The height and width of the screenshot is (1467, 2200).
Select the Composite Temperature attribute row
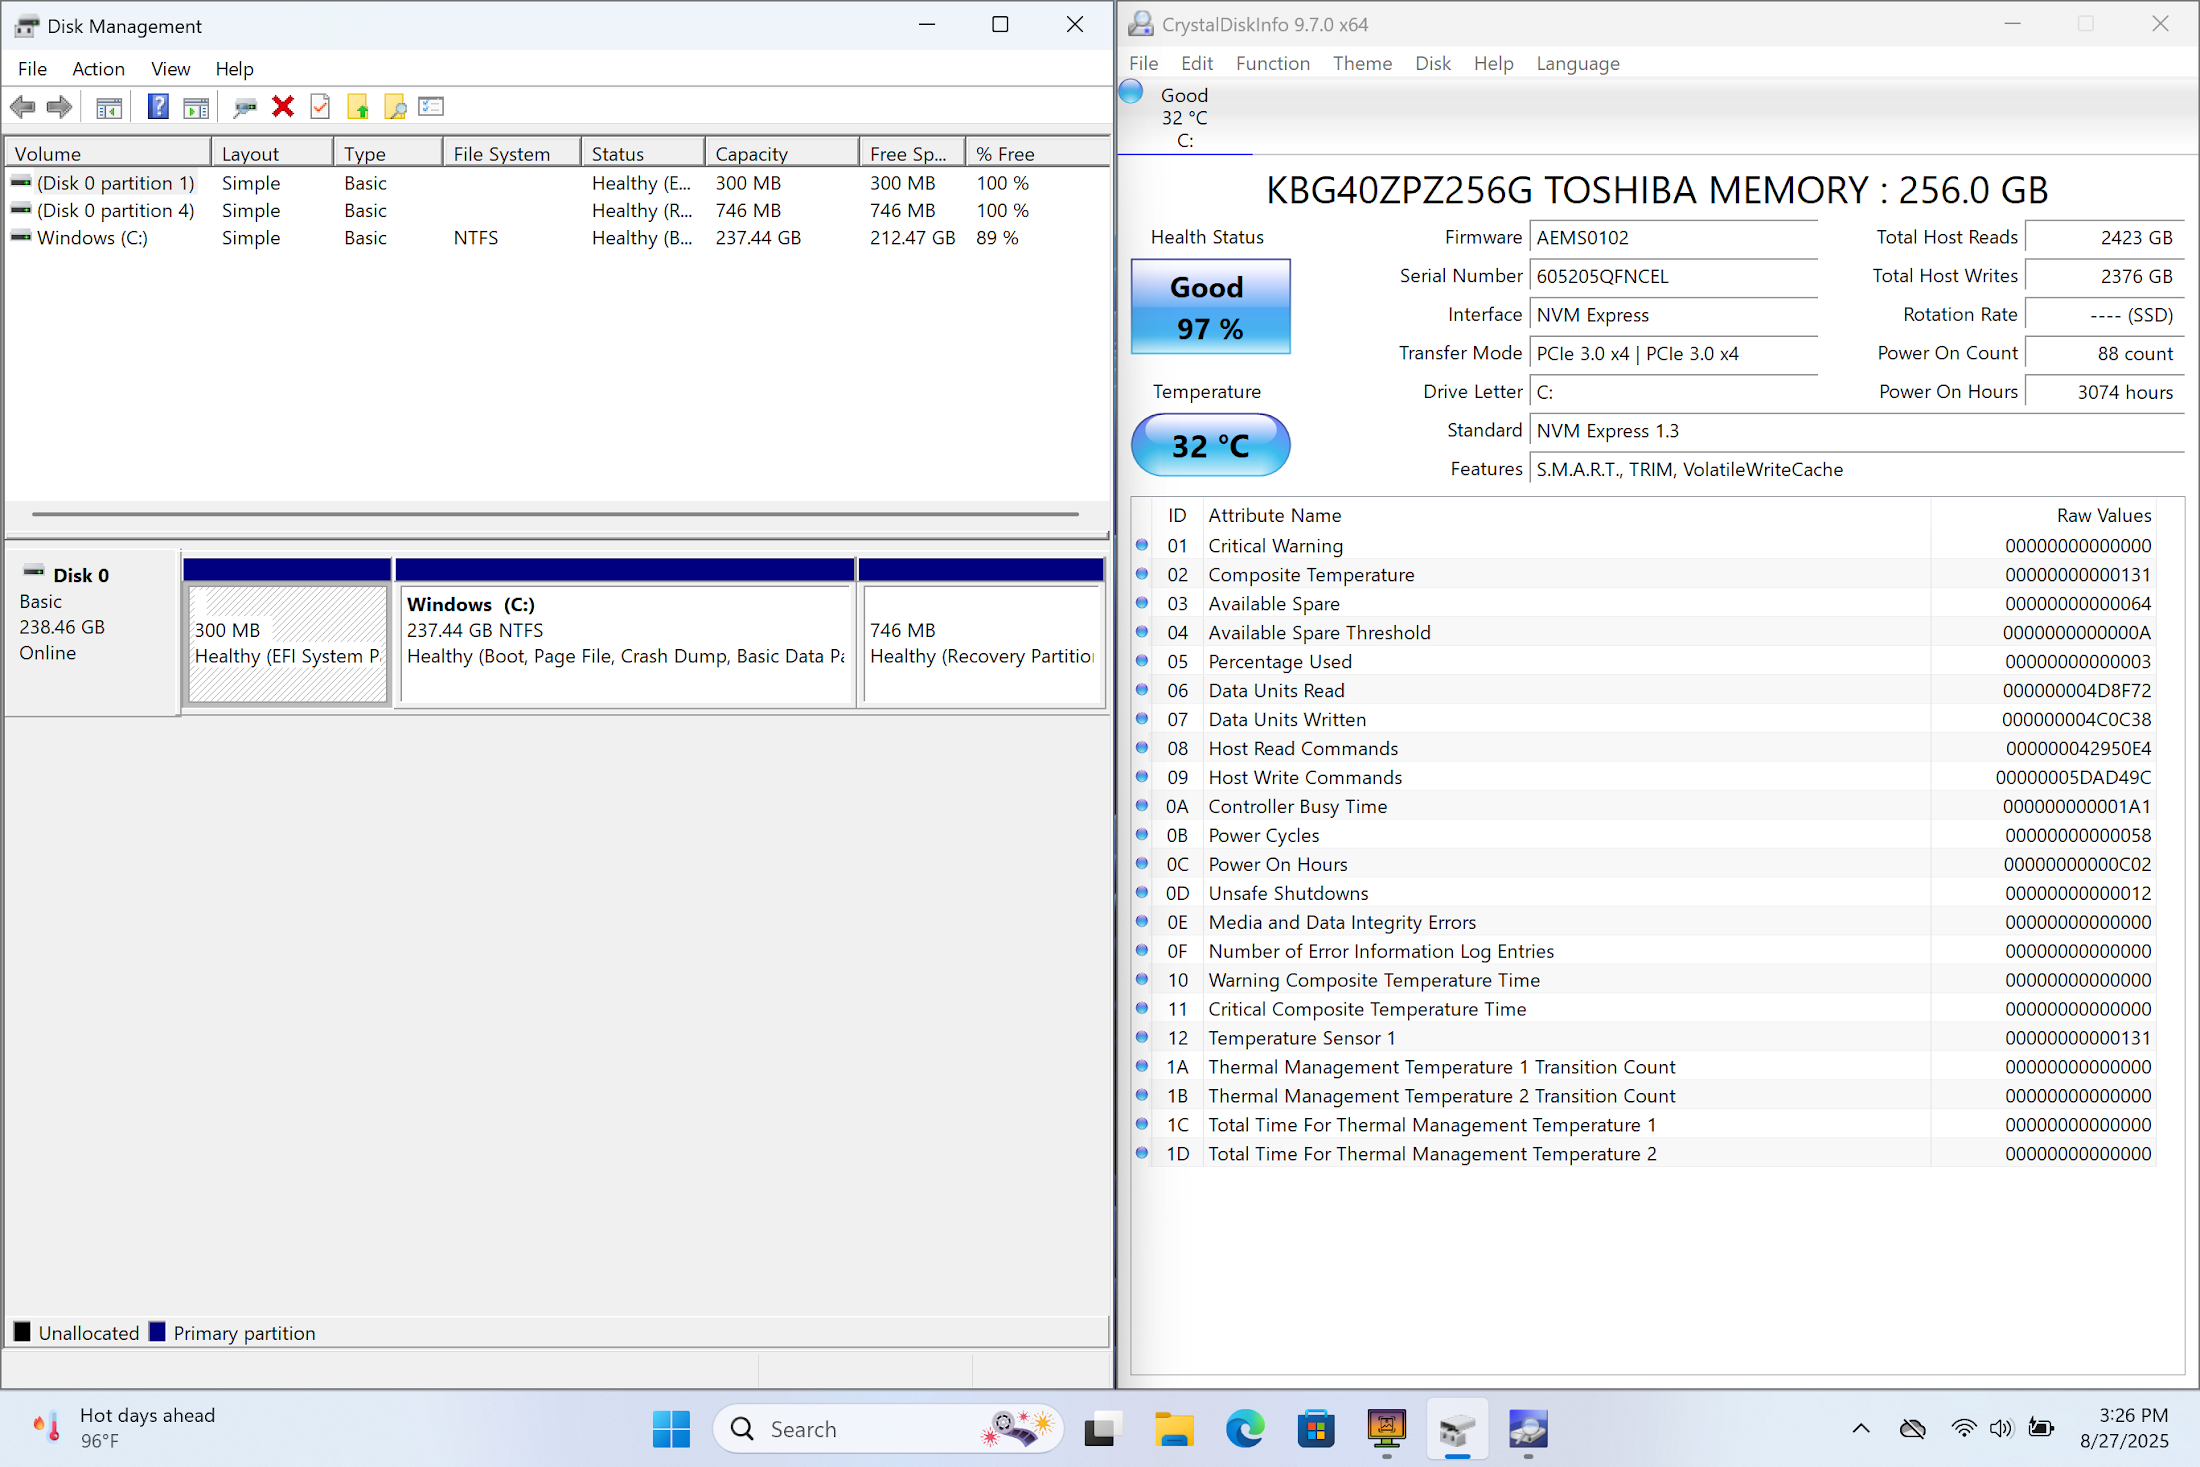click(1644, 574)
